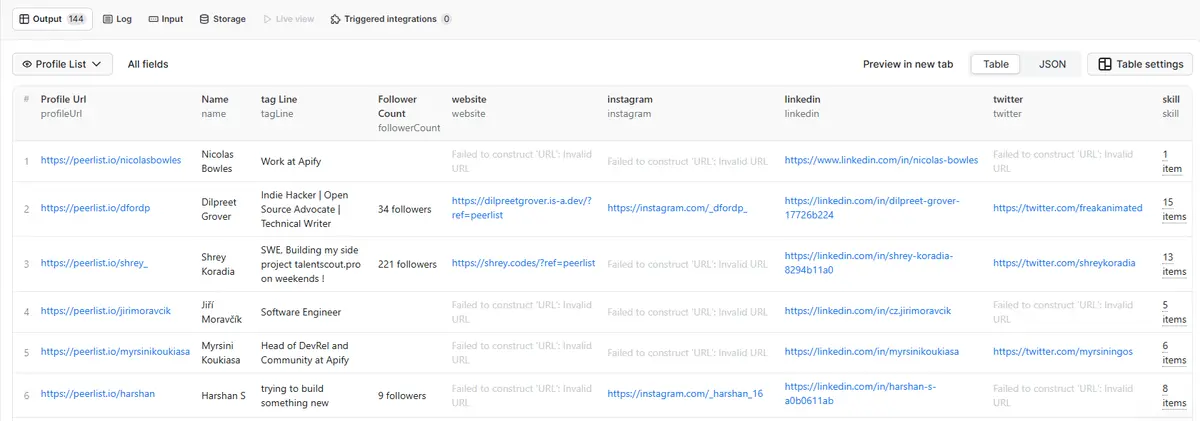This screenshot has width=1200, height=421.
Task: Open the peerlist.io/nicolasbowles profile link
Action: coord(111,160)
